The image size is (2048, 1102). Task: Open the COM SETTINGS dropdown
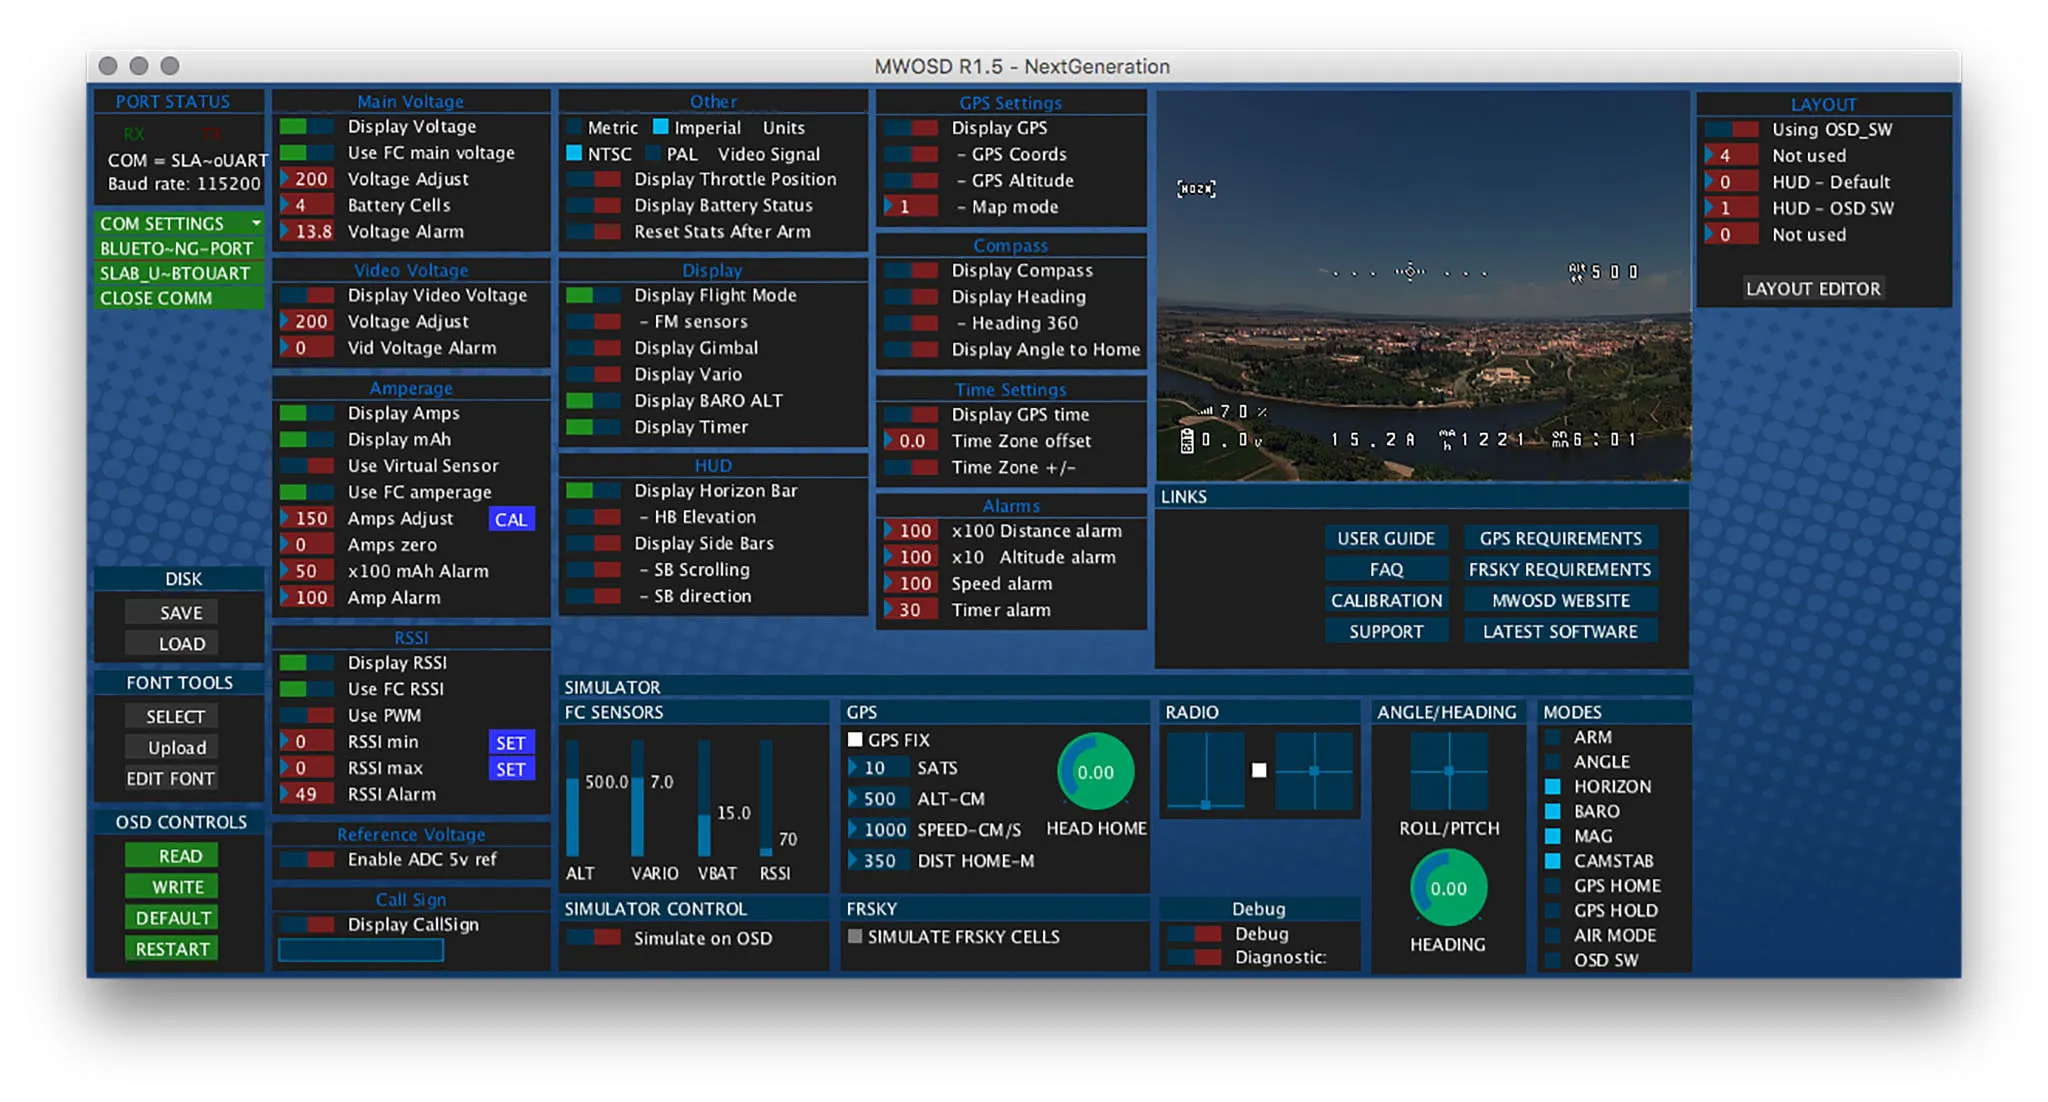click(x=179, y=223)
